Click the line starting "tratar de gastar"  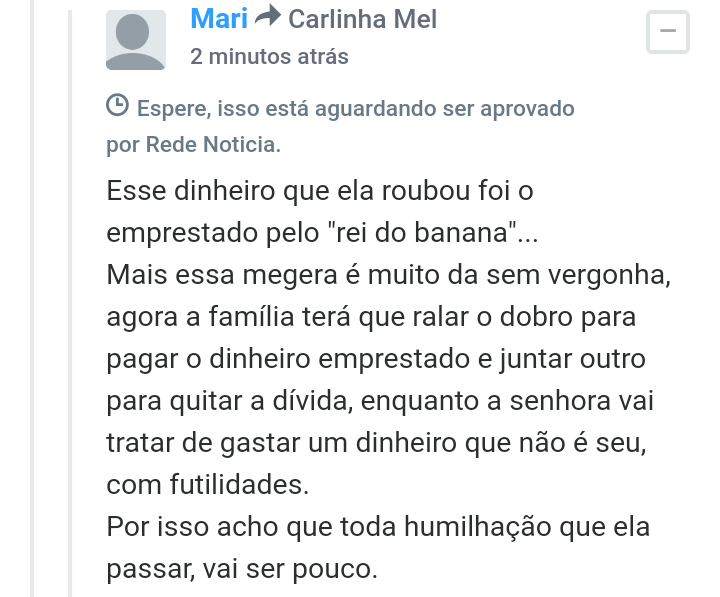[x=376, y=443]
